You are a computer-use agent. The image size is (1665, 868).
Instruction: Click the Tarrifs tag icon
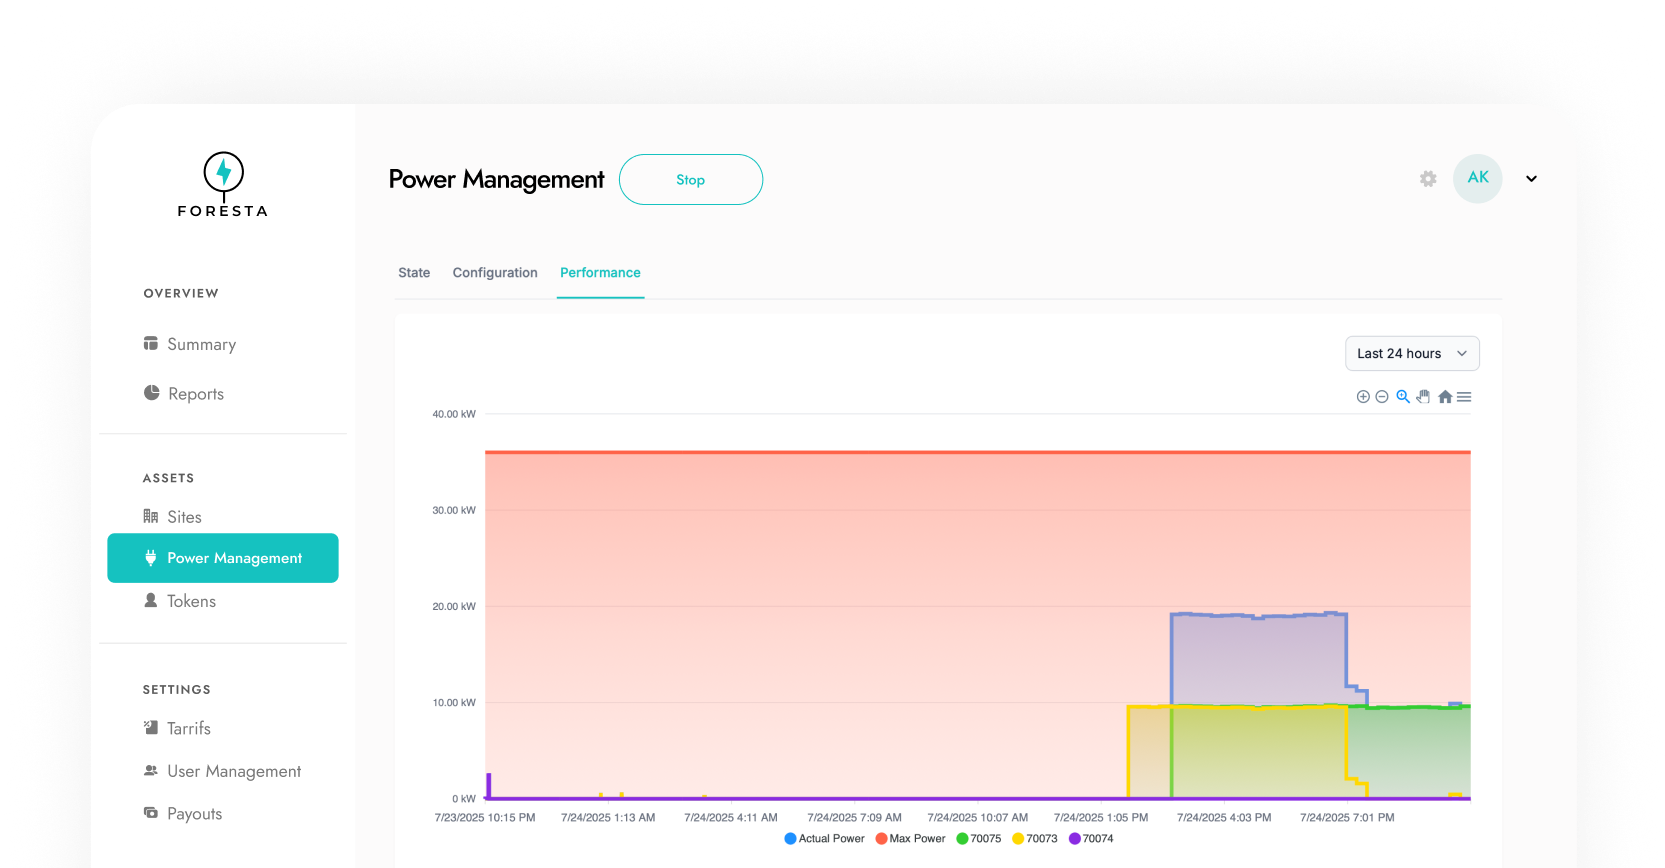(151, 728)
